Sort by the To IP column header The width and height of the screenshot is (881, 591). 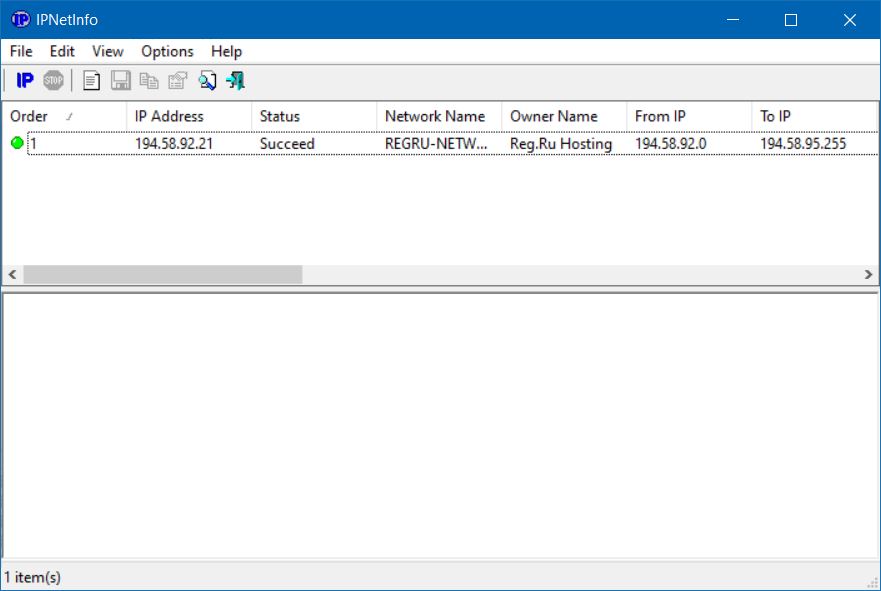[814, 116]
